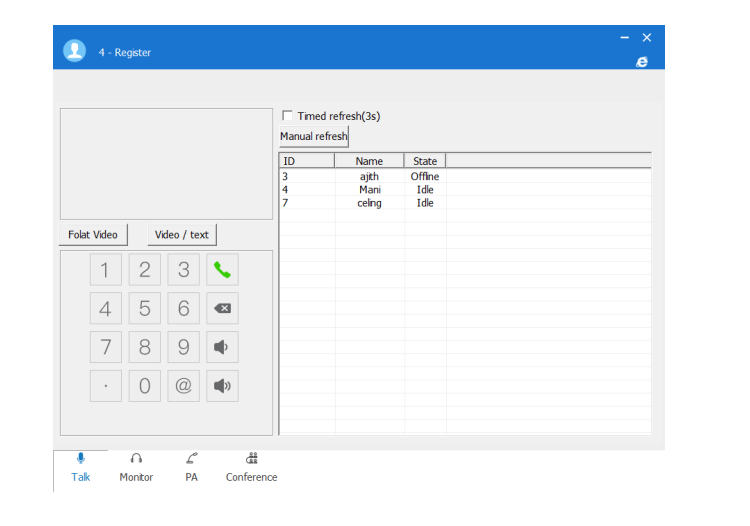Viewport: 750px width, 526px height.
Task: Select the Talk tab
Action: pos(81,467)
